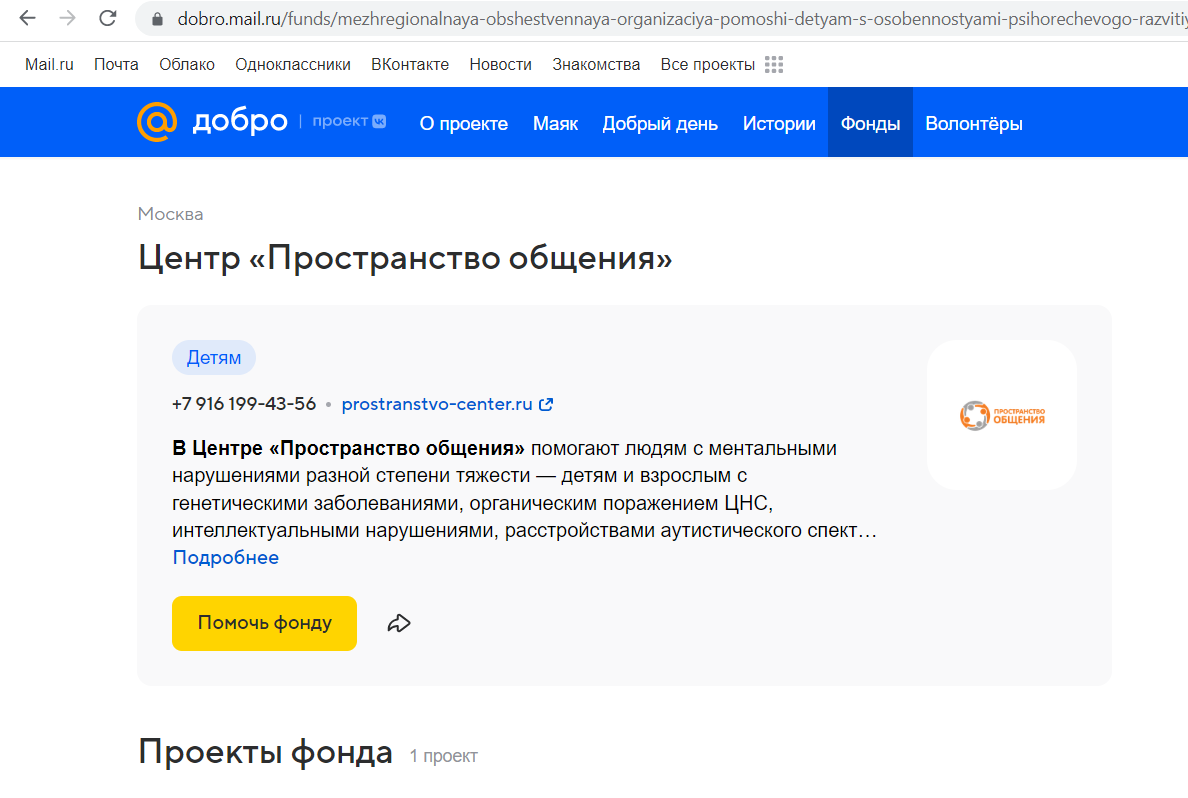This screenshot has width=1188, height=798.
Task: Click the share arrow icon
Action: [x=399, y=623]
